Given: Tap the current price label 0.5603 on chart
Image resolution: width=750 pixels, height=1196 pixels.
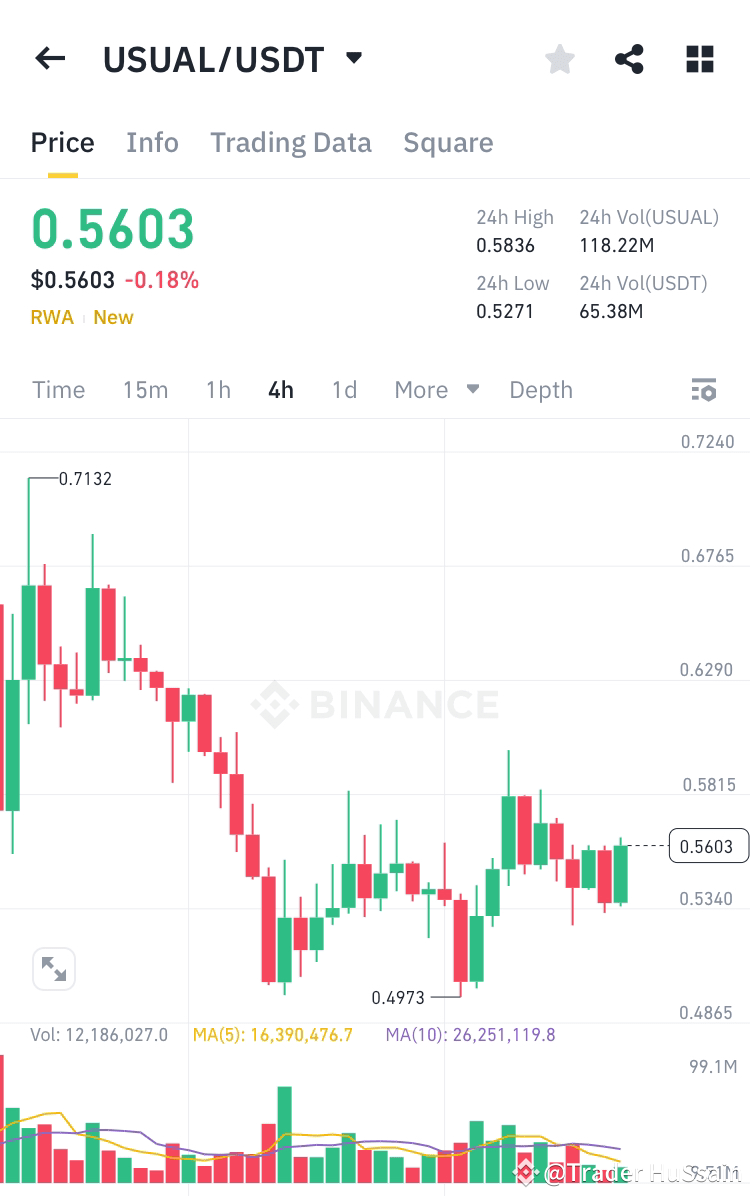Looking at the screenshot, I should point(708,845).
